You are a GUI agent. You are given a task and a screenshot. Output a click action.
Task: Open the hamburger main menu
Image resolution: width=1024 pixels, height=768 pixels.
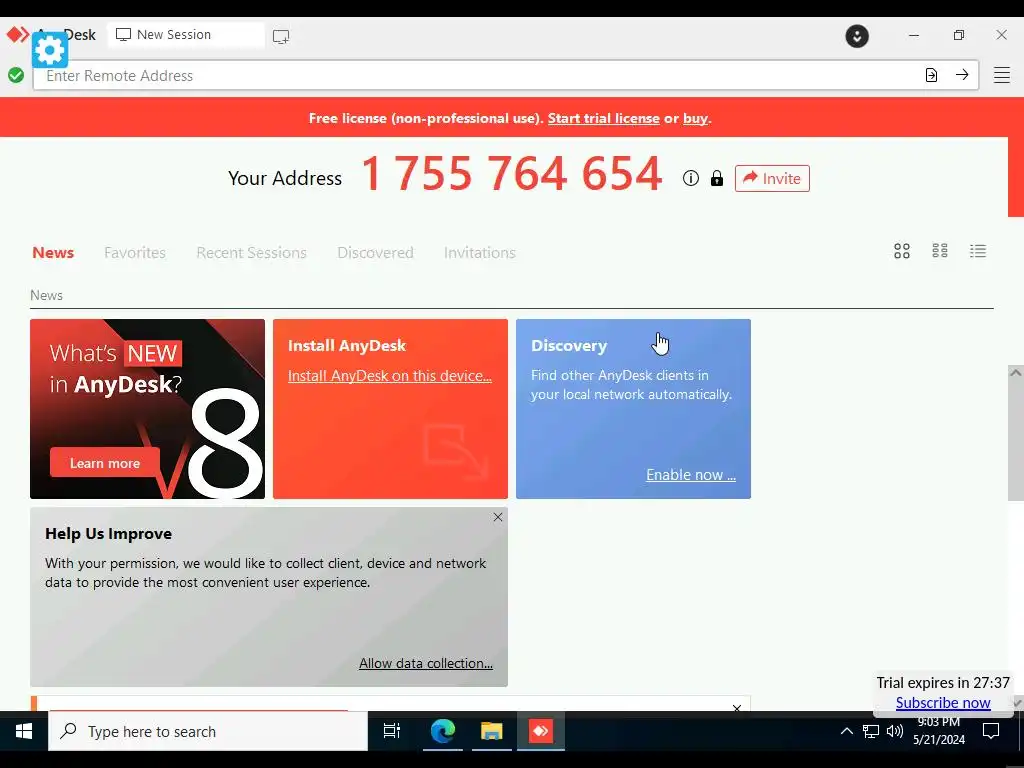[x=1002, y=75]
